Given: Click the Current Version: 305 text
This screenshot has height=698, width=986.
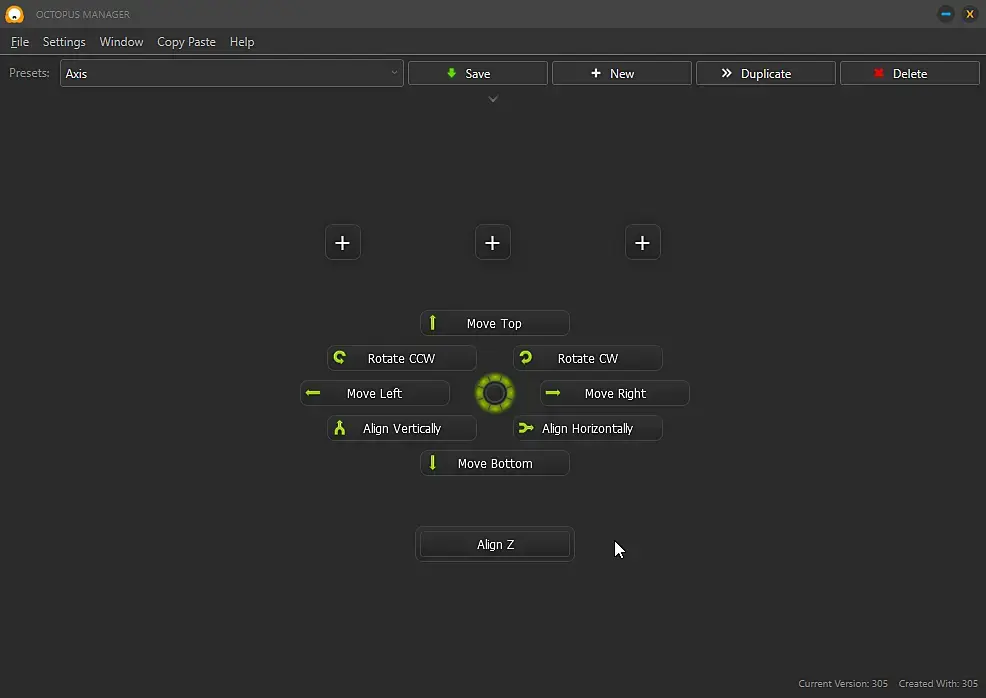Looking at the screenshot, I should click(843, 684).
